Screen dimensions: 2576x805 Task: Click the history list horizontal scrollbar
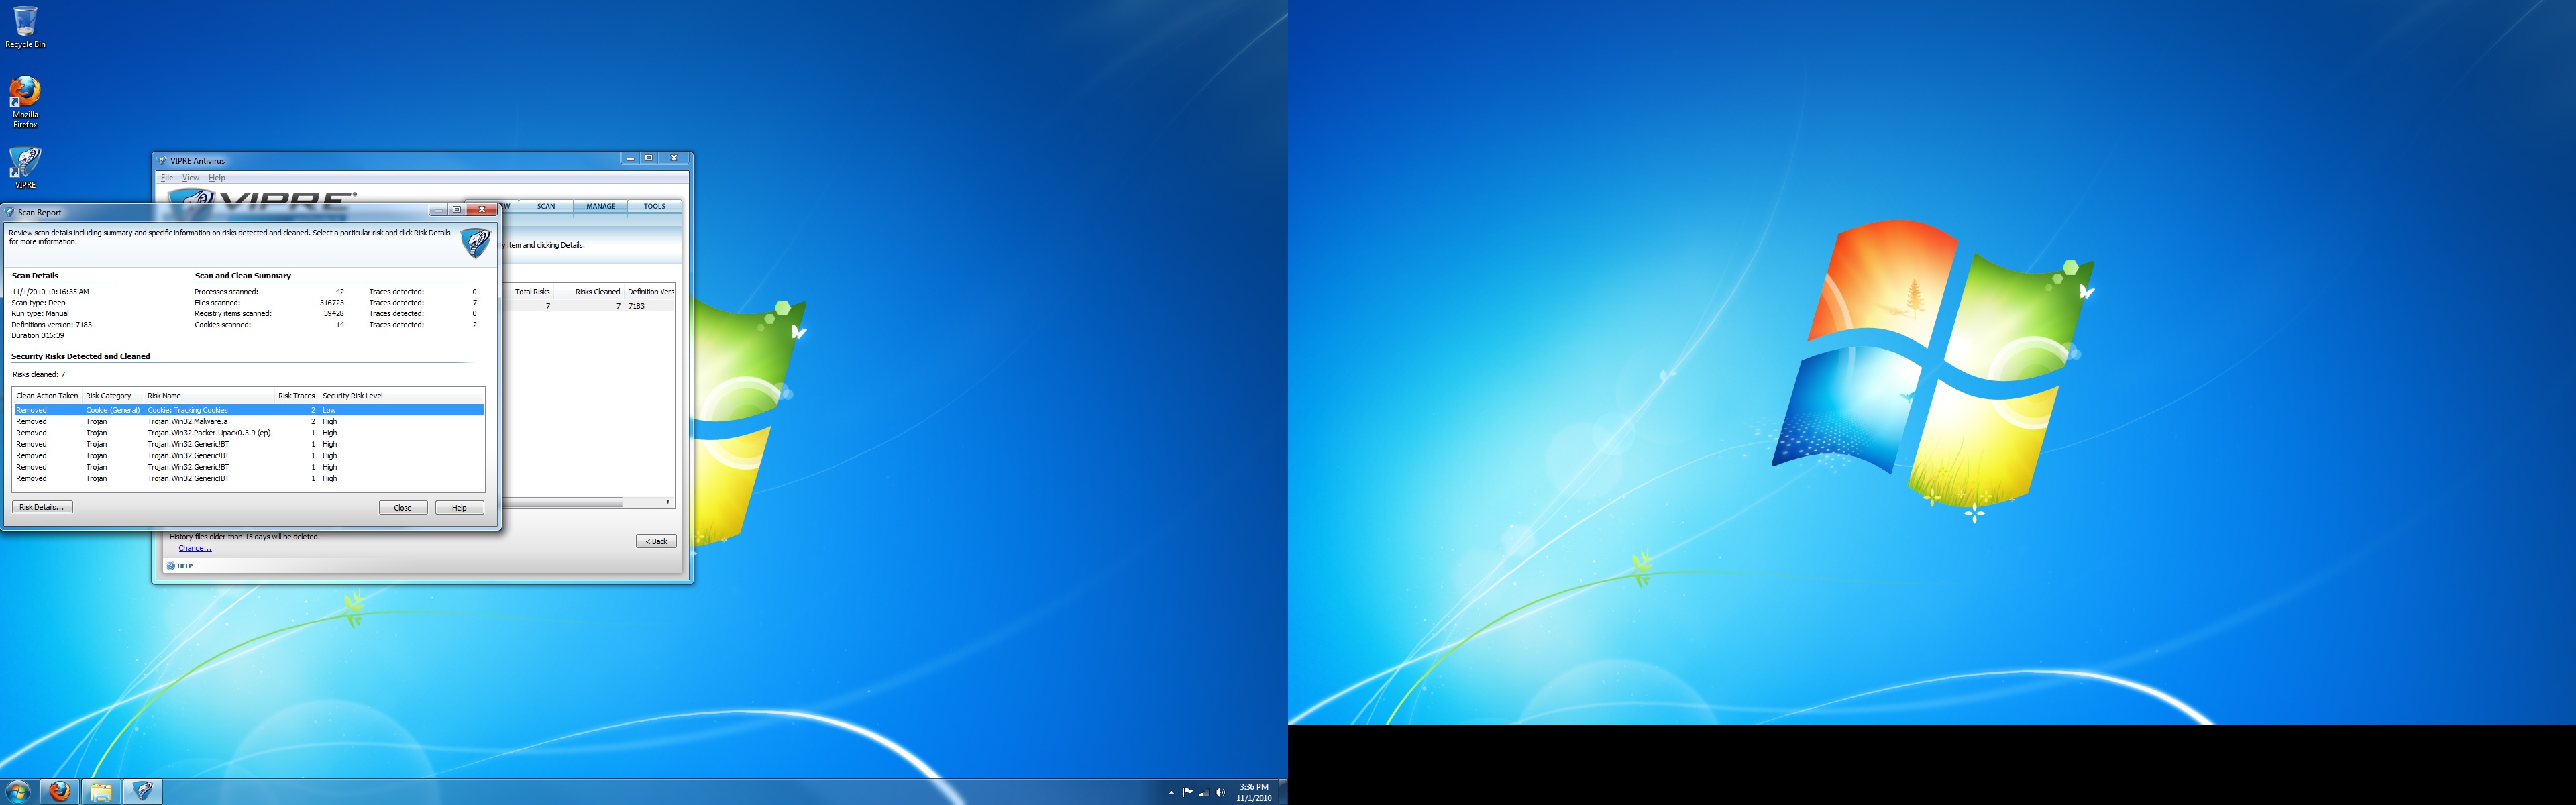point(562,502)
